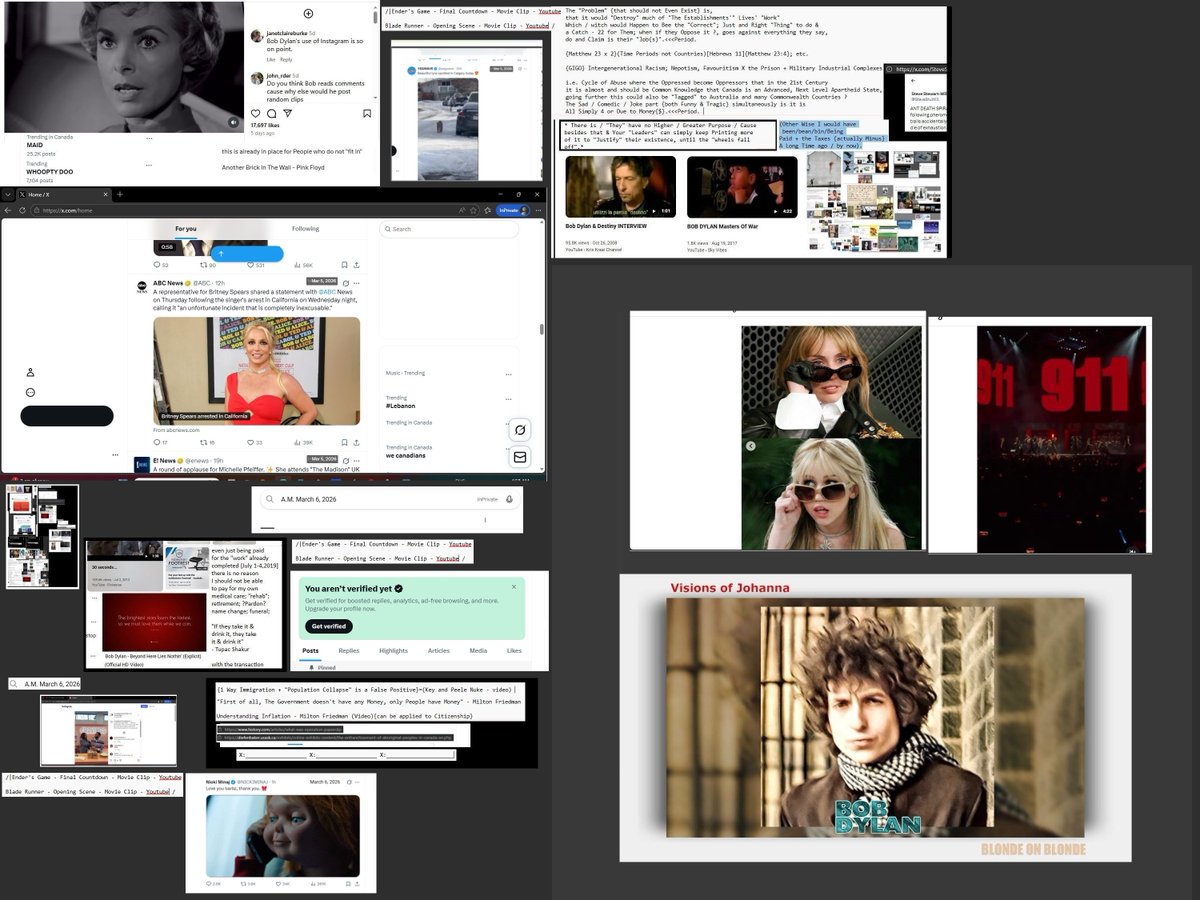Click microphone icon in the search box
Viewport: 1200px width, 900px height.
pos(510,499)
